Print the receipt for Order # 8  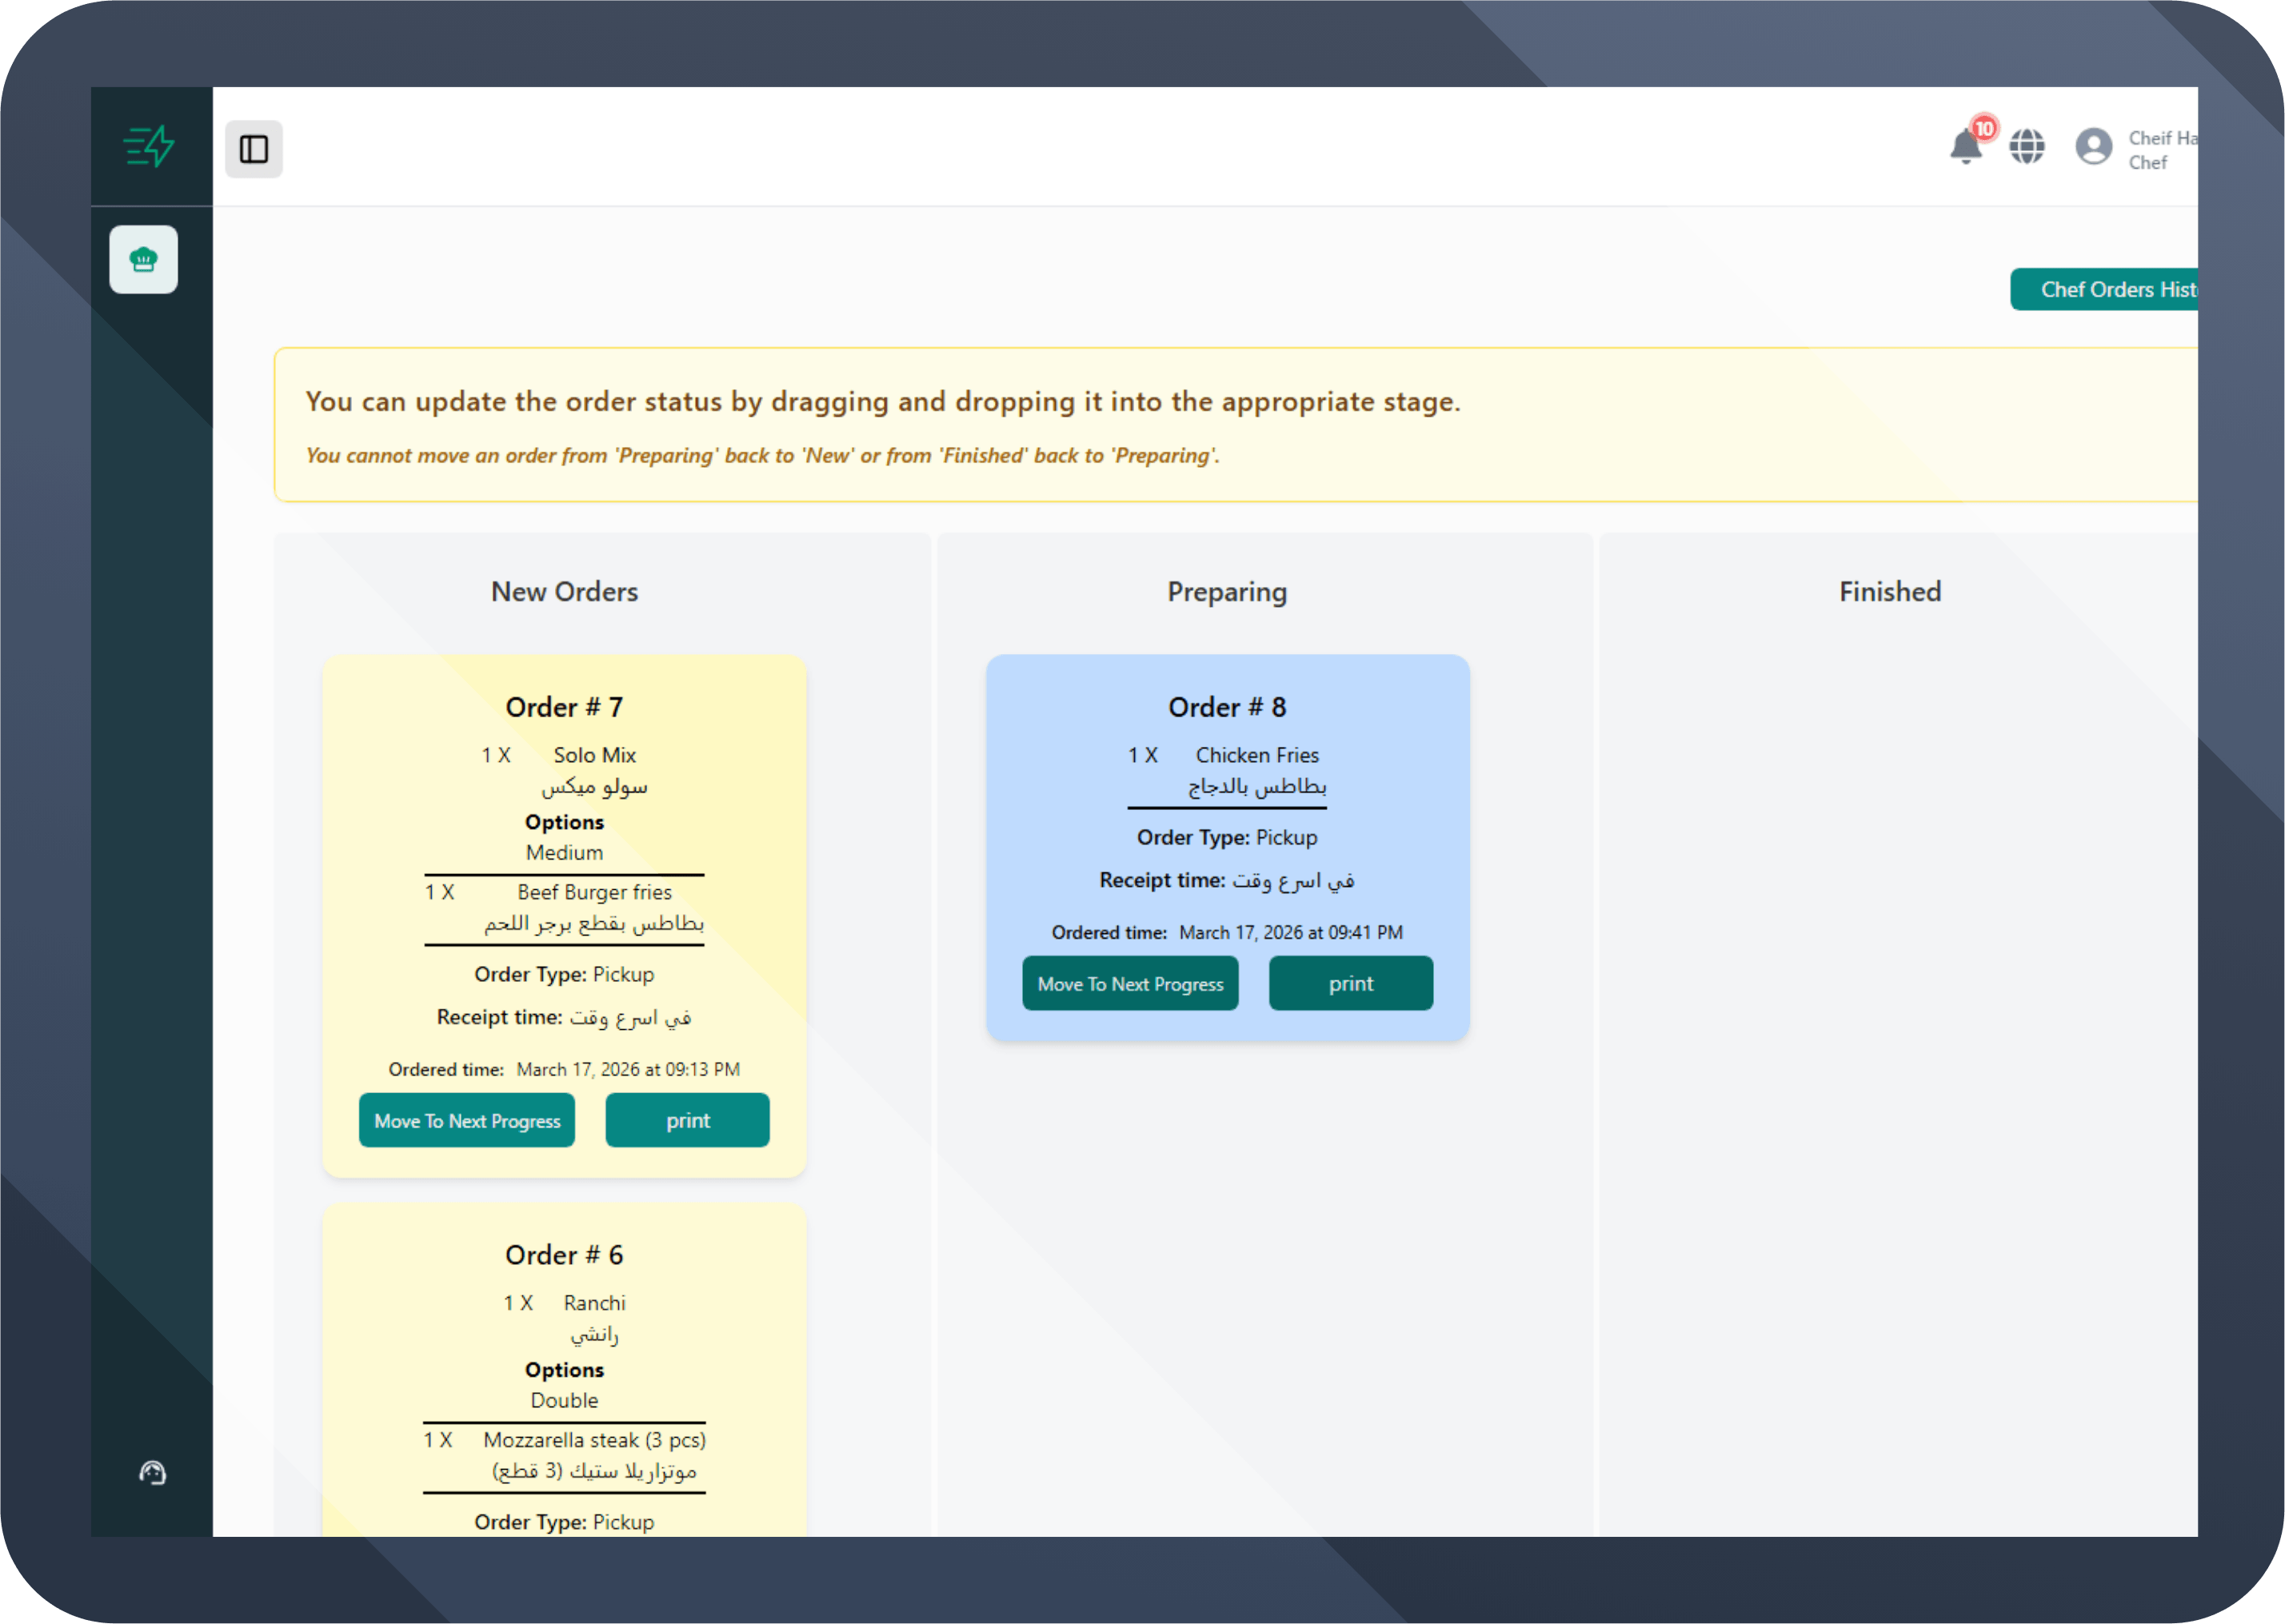[1350, 983]
